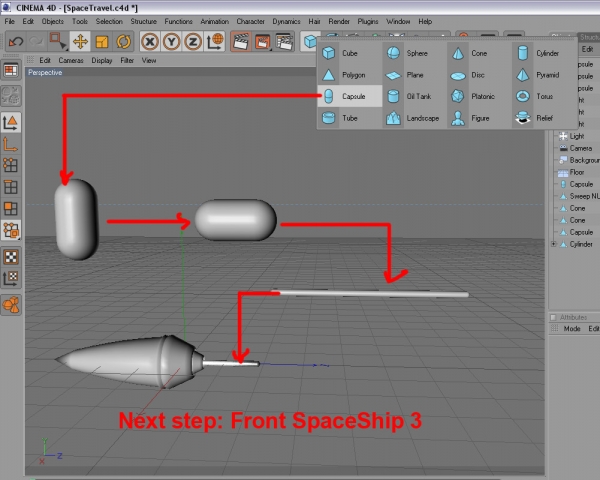Add a Polygon primitive
600x480 pixels.
pos(349,75)
